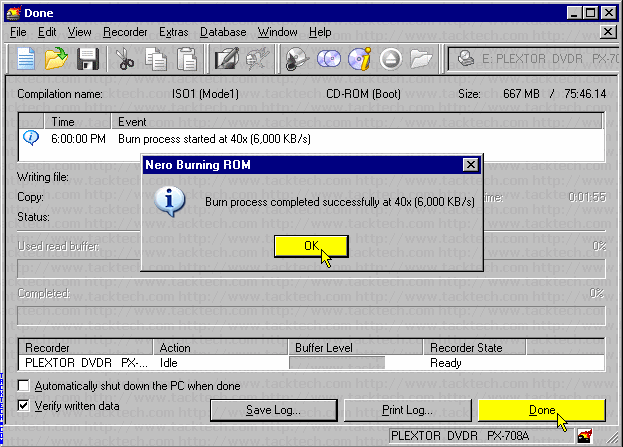Image resolution: width=623 pixels, height=447 pixels.
Task: Click the Copy CD double-disc icon
Action: pyautogui.click(x=329, y=59)
